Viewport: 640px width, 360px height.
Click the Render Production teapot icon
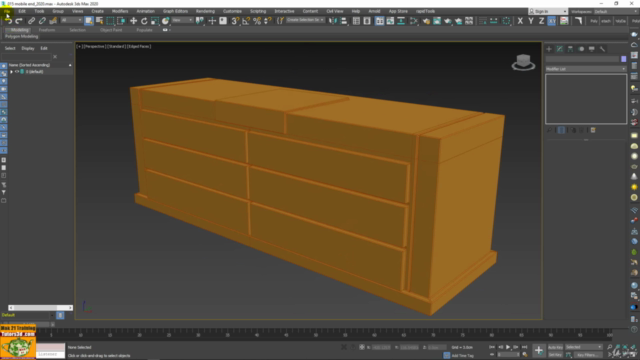(458, 21)
